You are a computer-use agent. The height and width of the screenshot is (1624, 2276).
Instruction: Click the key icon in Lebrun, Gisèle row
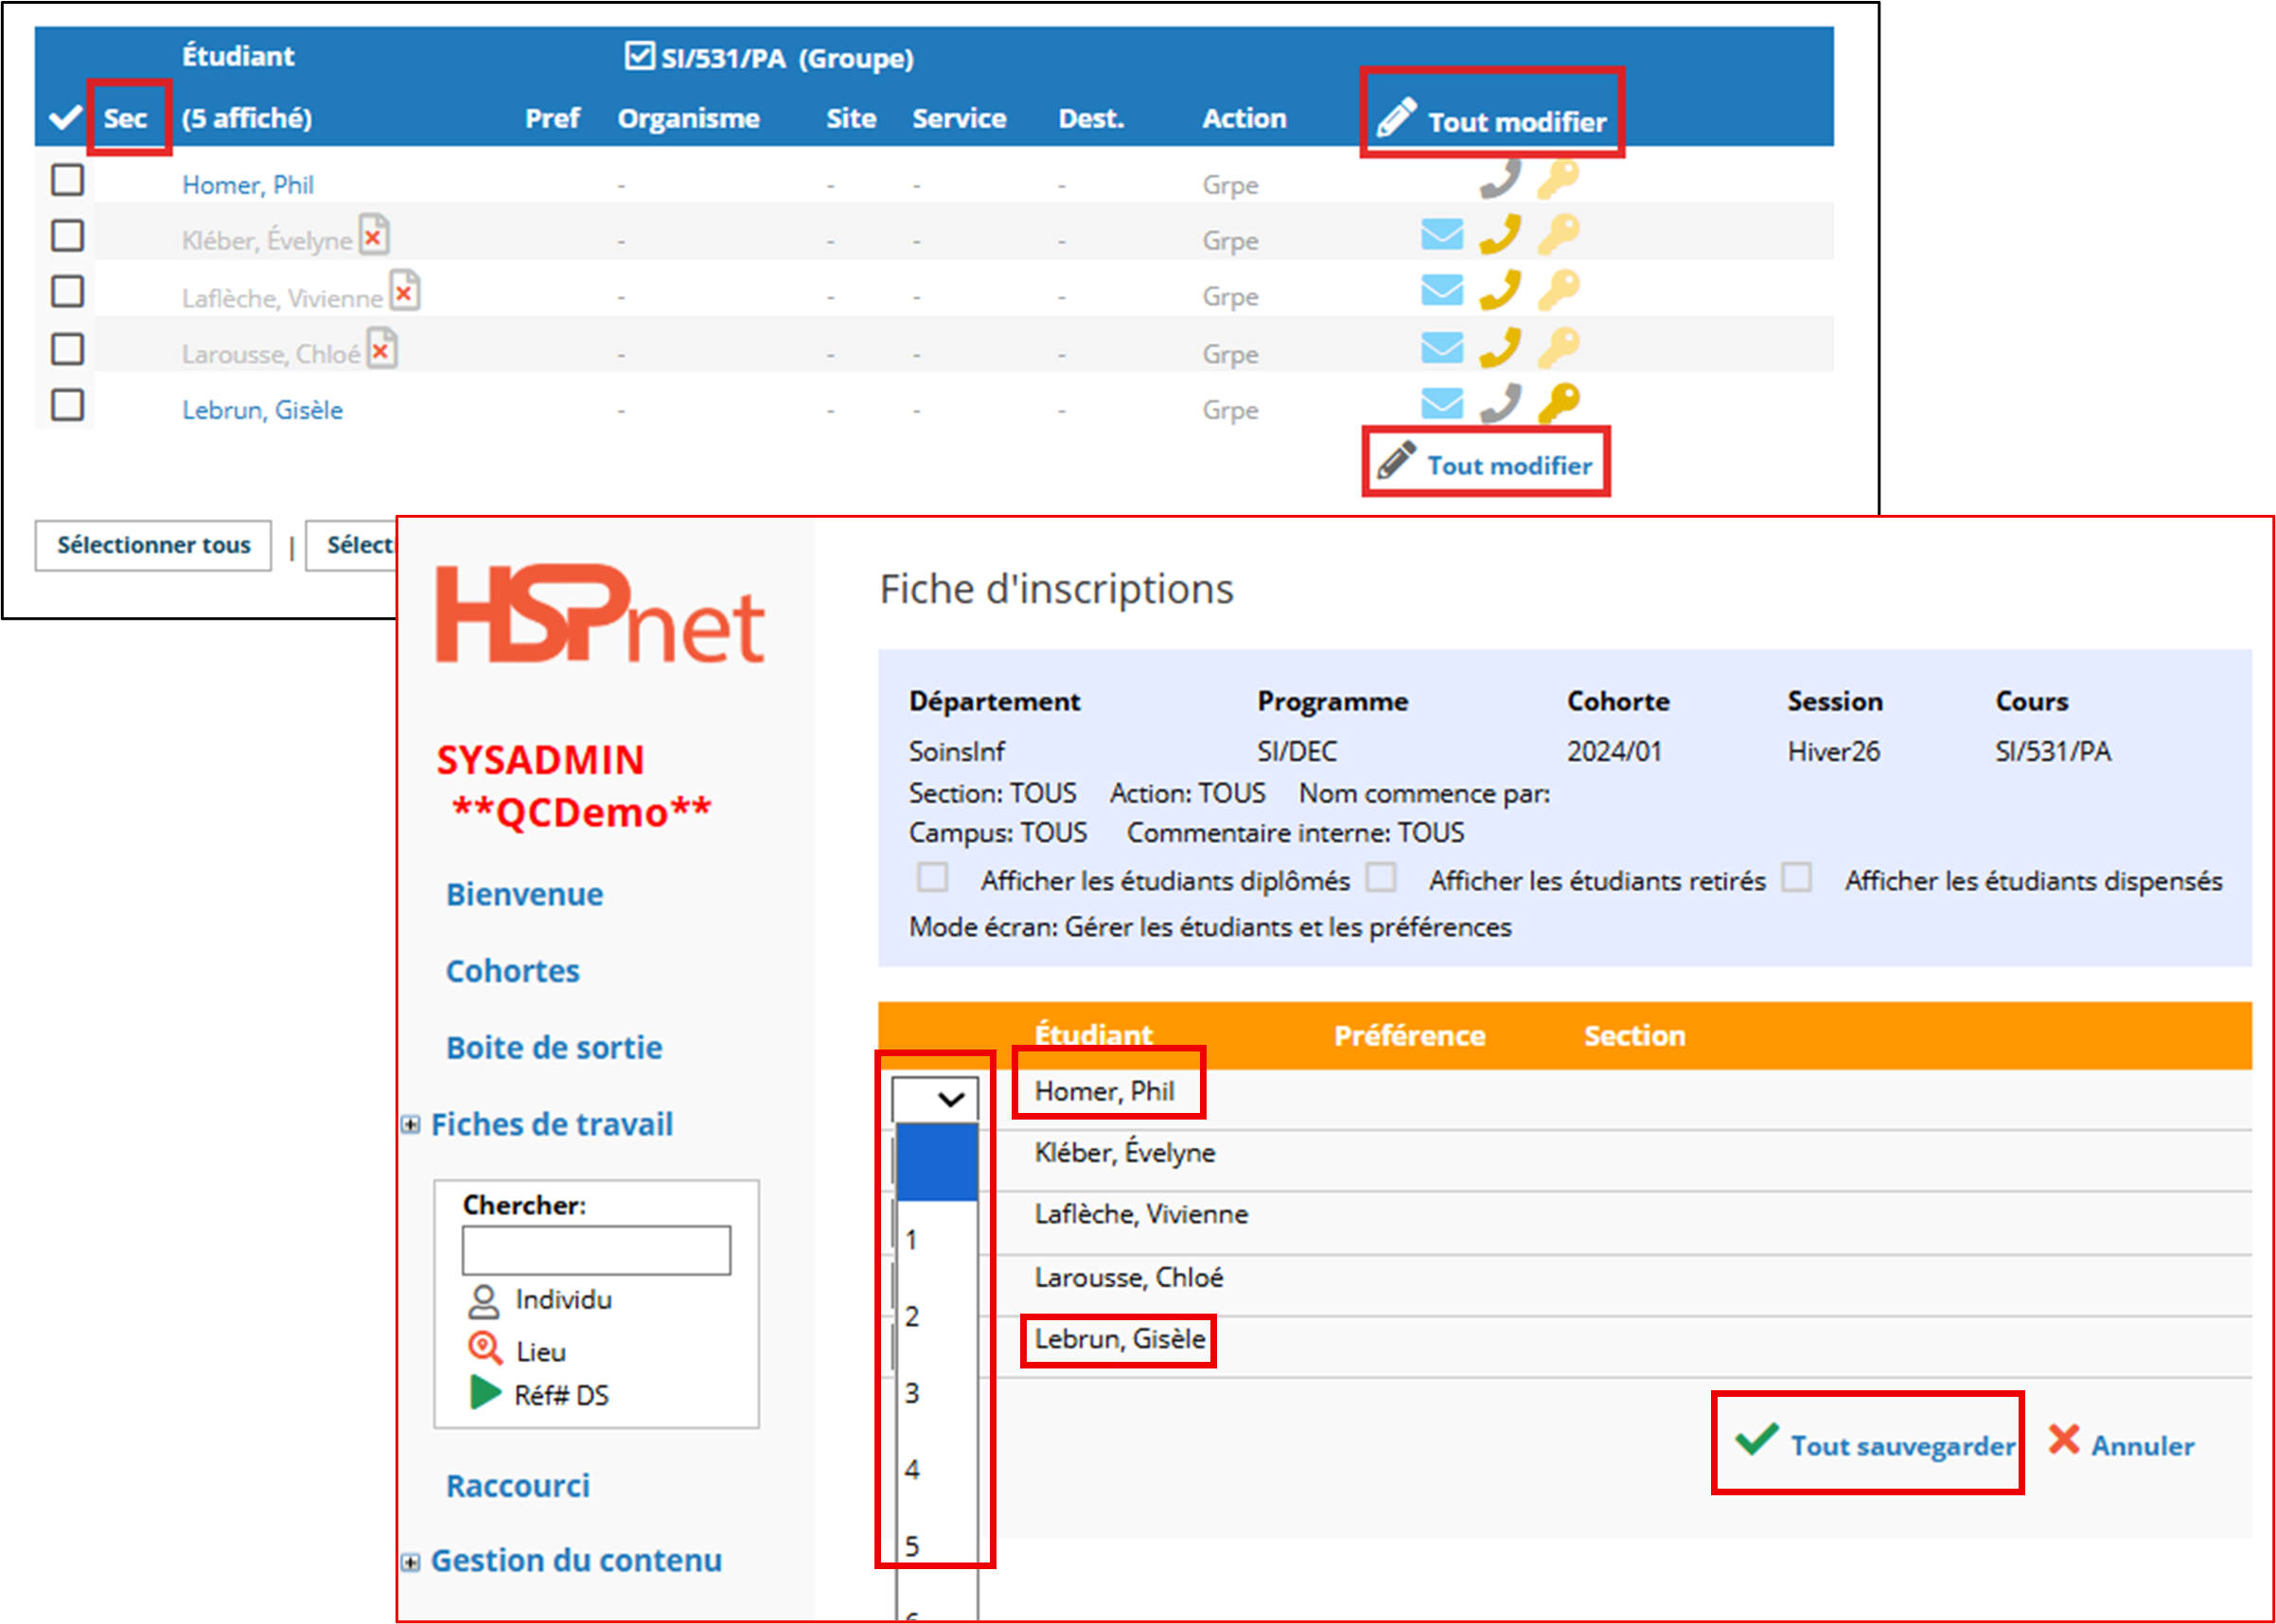[1558, 404]
